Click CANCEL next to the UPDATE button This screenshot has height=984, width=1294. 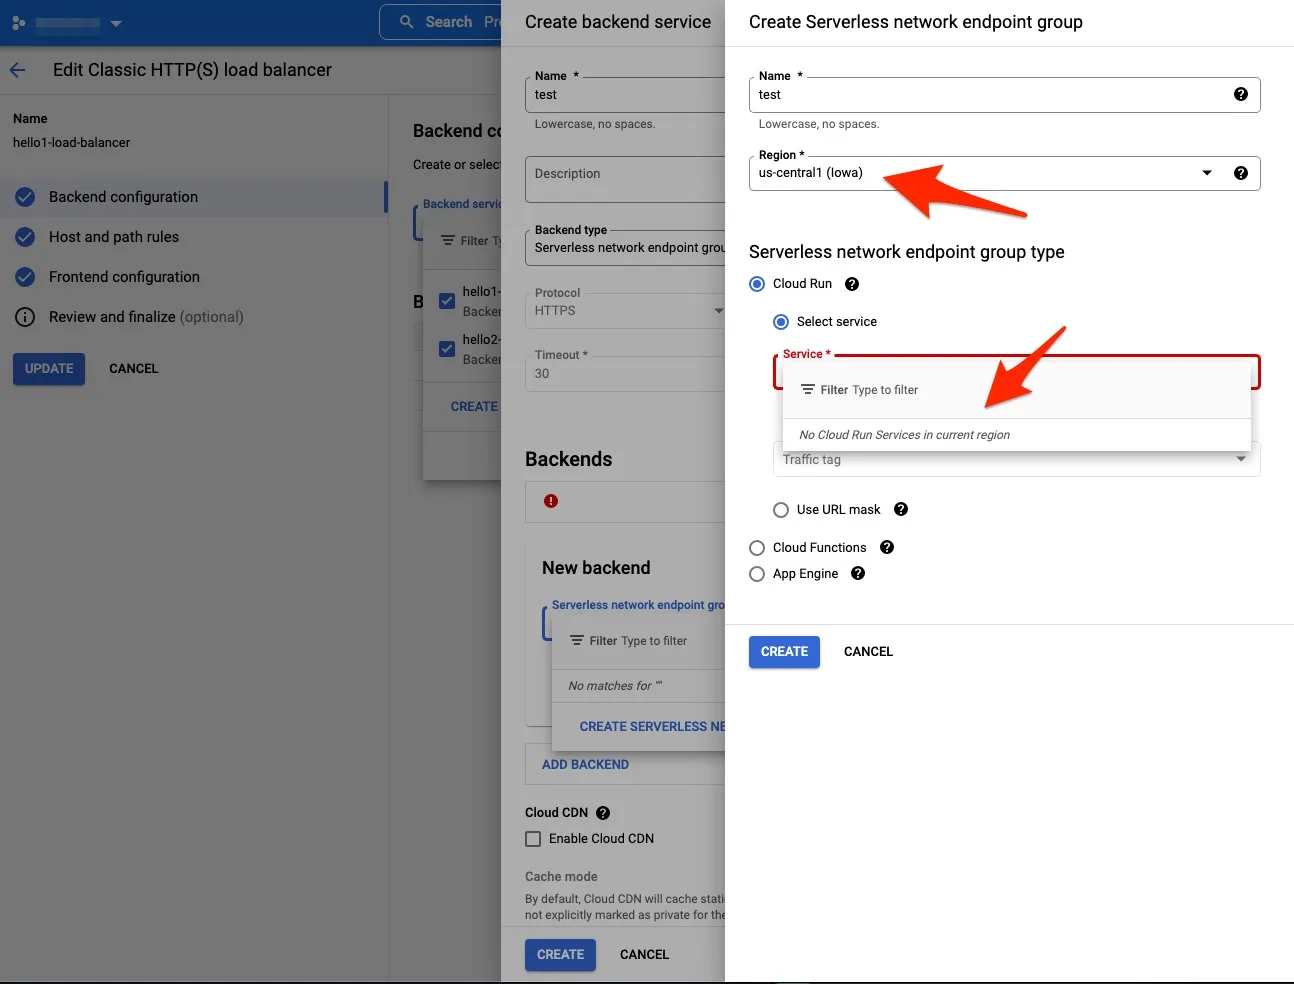133,369
